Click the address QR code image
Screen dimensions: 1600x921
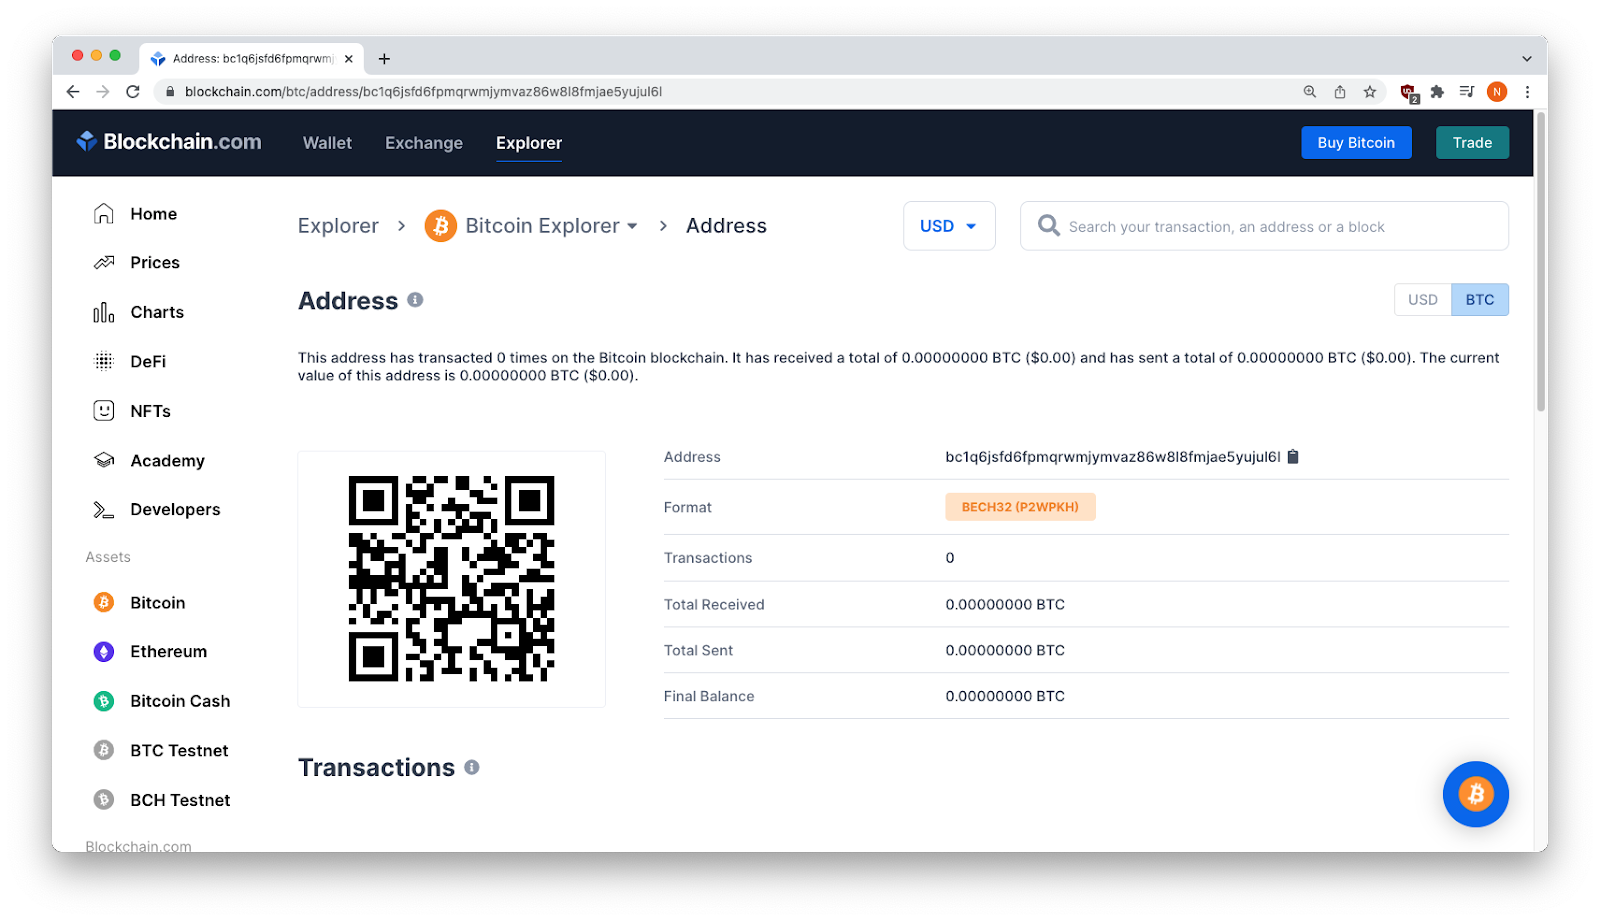(x=451, y=578)
